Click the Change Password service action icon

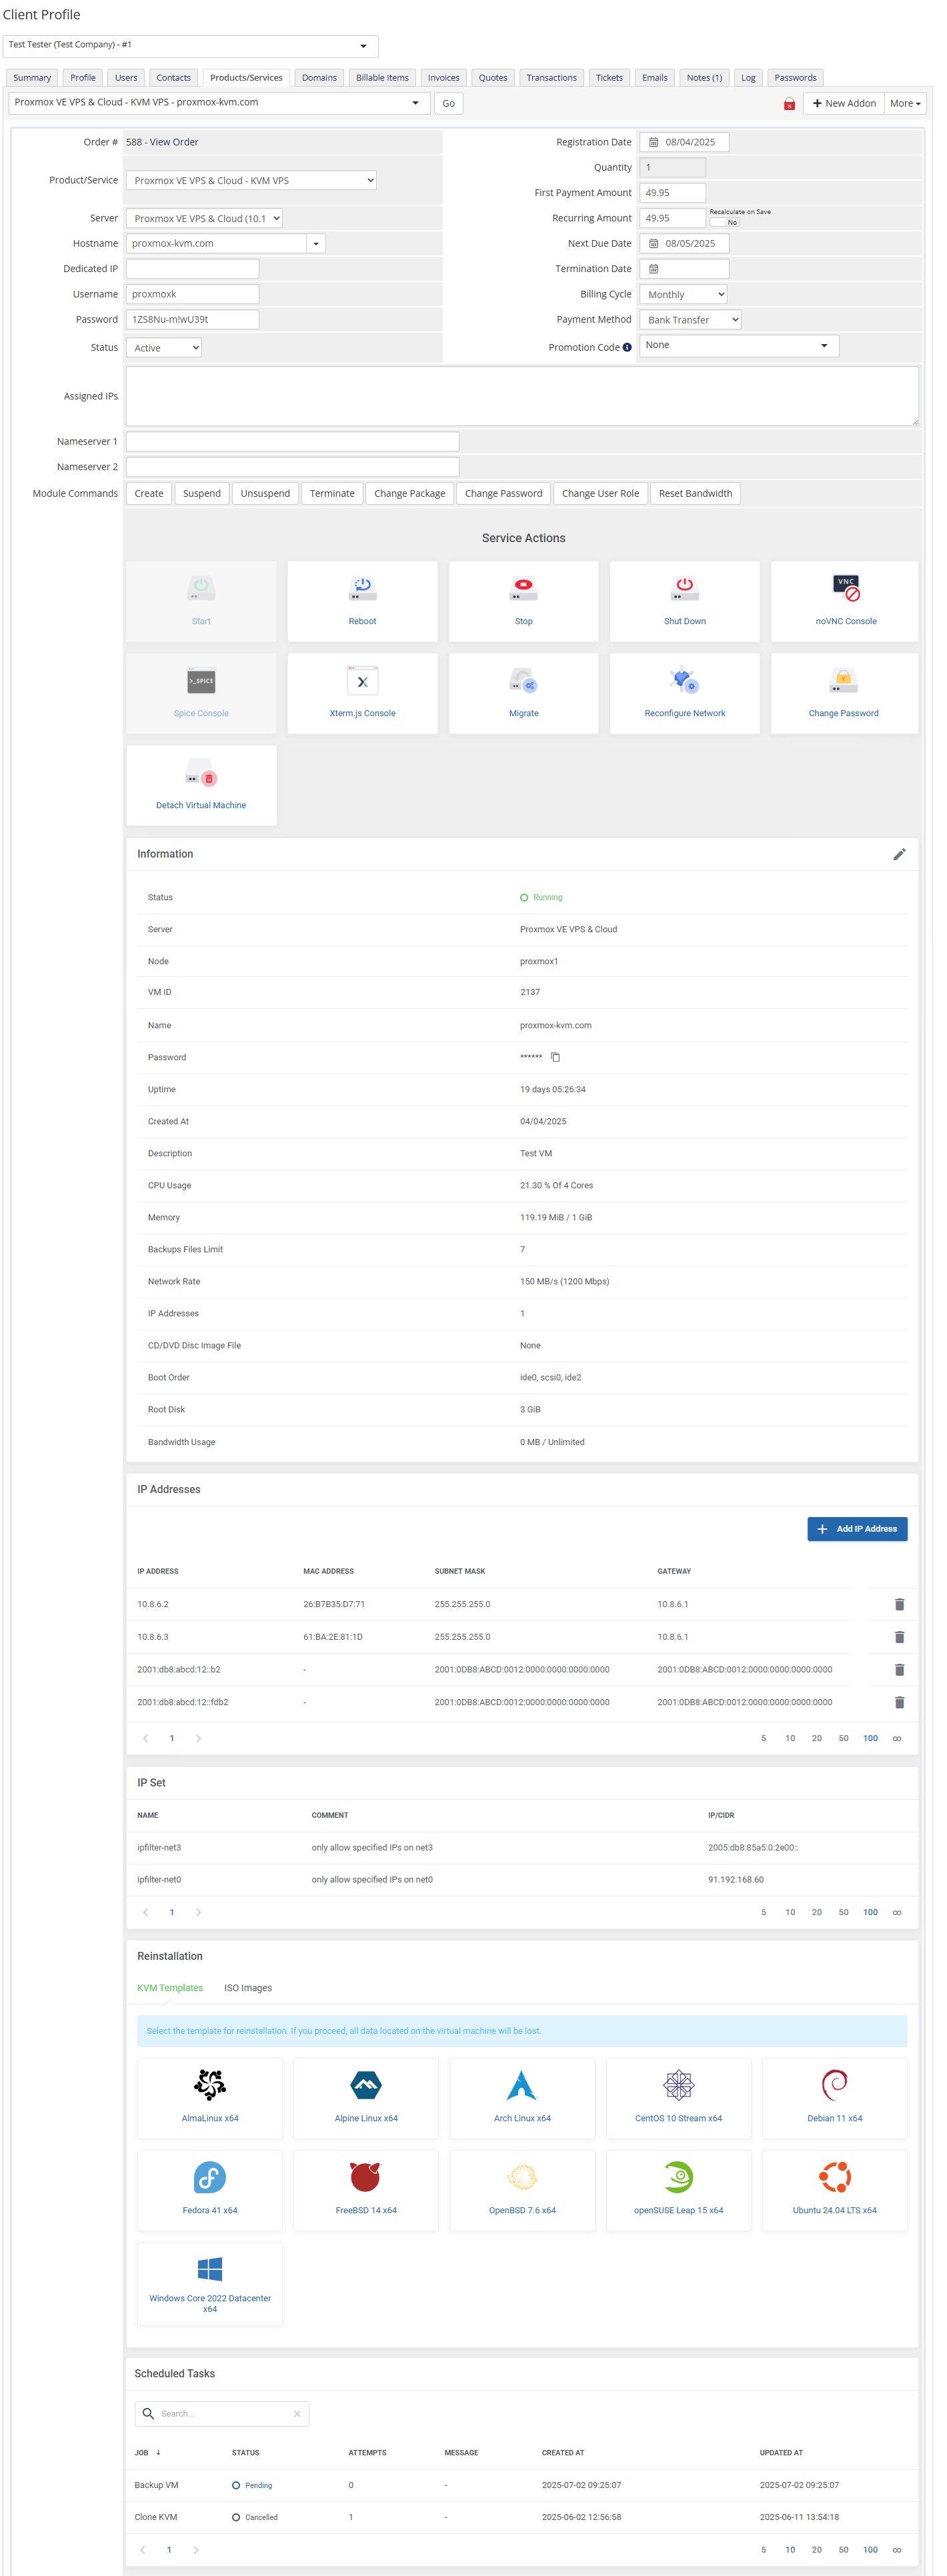pyautogui.click(x=843, y=681)
